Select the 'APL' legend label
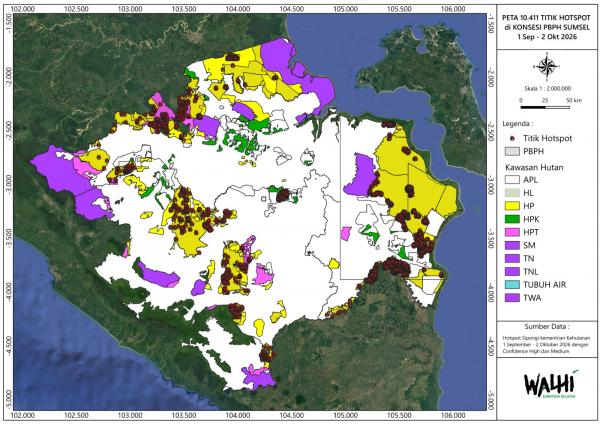Image resolution: width=600 pixels, height=424 pixels. 530,179
